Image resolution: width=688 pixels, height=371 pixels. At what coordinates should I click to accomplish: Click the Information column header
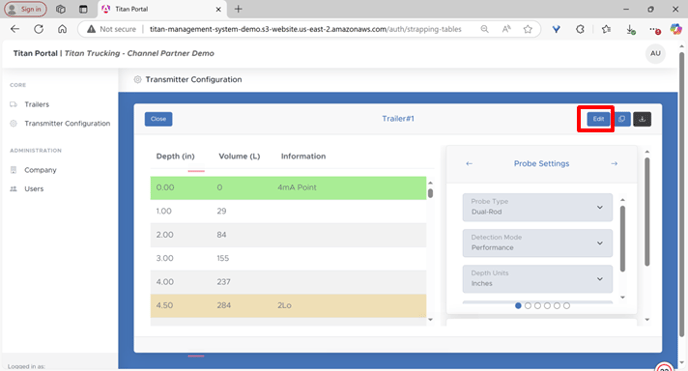303,157
